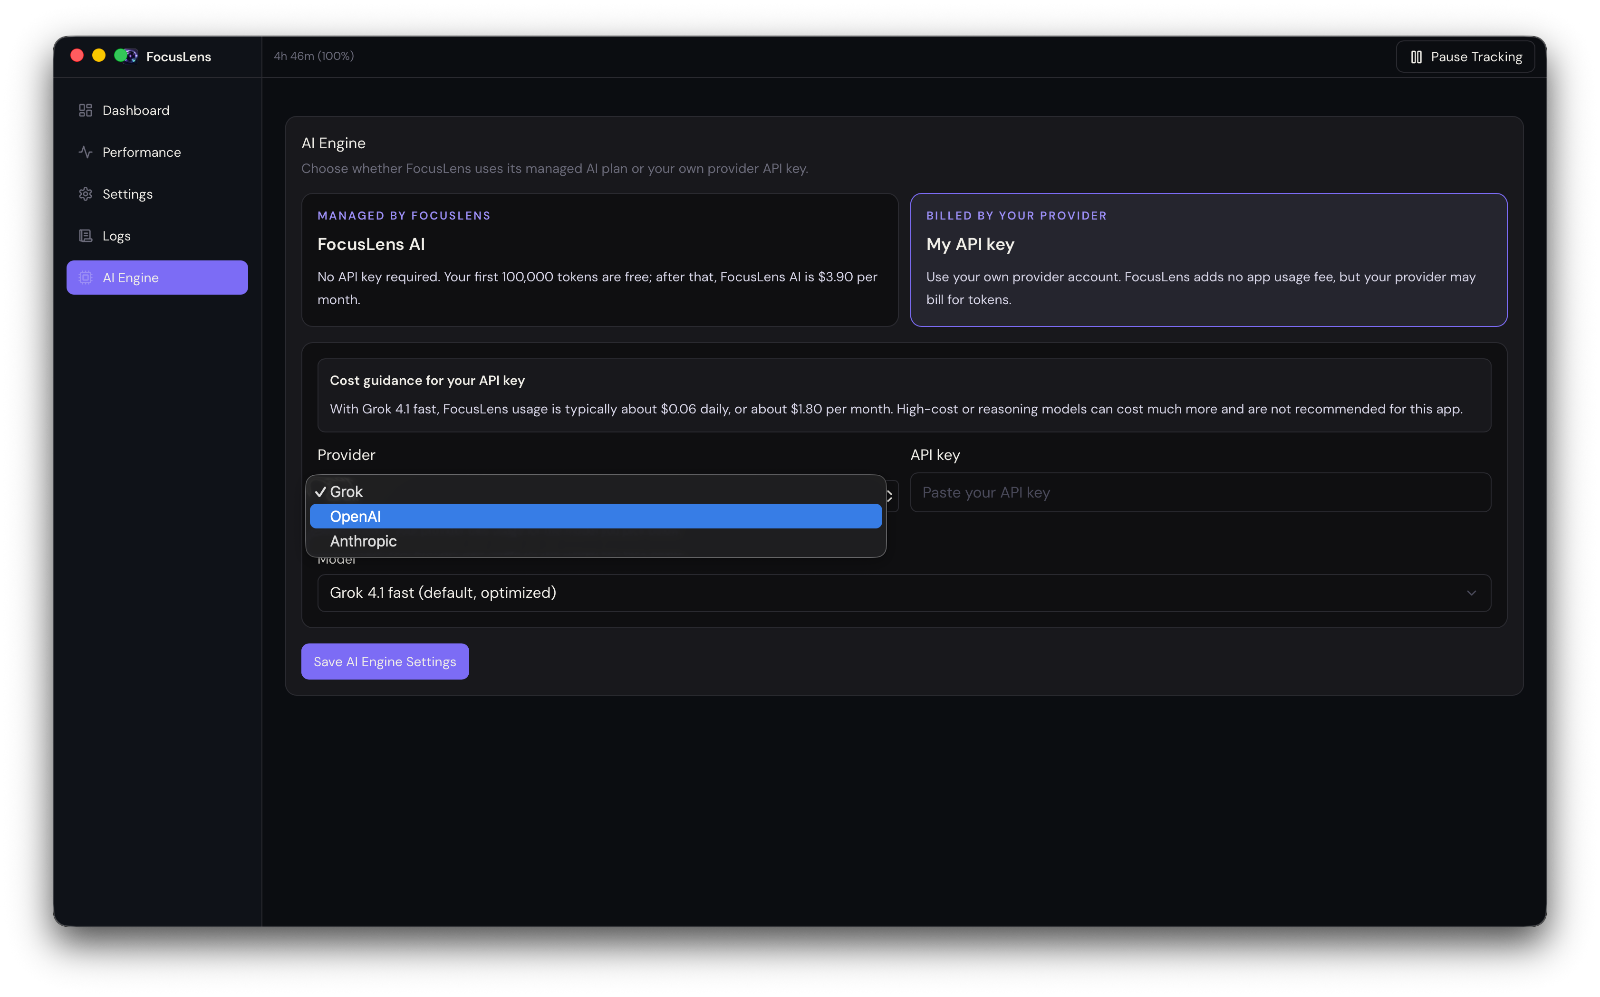Focus the Paste your API key field

pyautogui.click(x=1200, y=492)
